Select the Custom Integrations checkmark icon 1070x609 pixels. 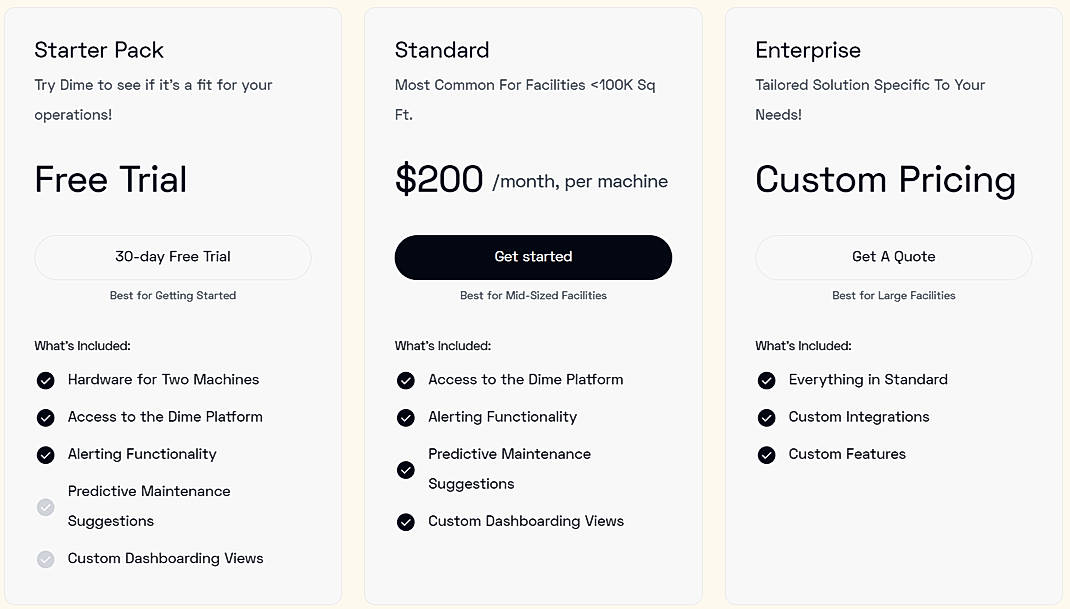pyautogui.click(x=766, y=417)
